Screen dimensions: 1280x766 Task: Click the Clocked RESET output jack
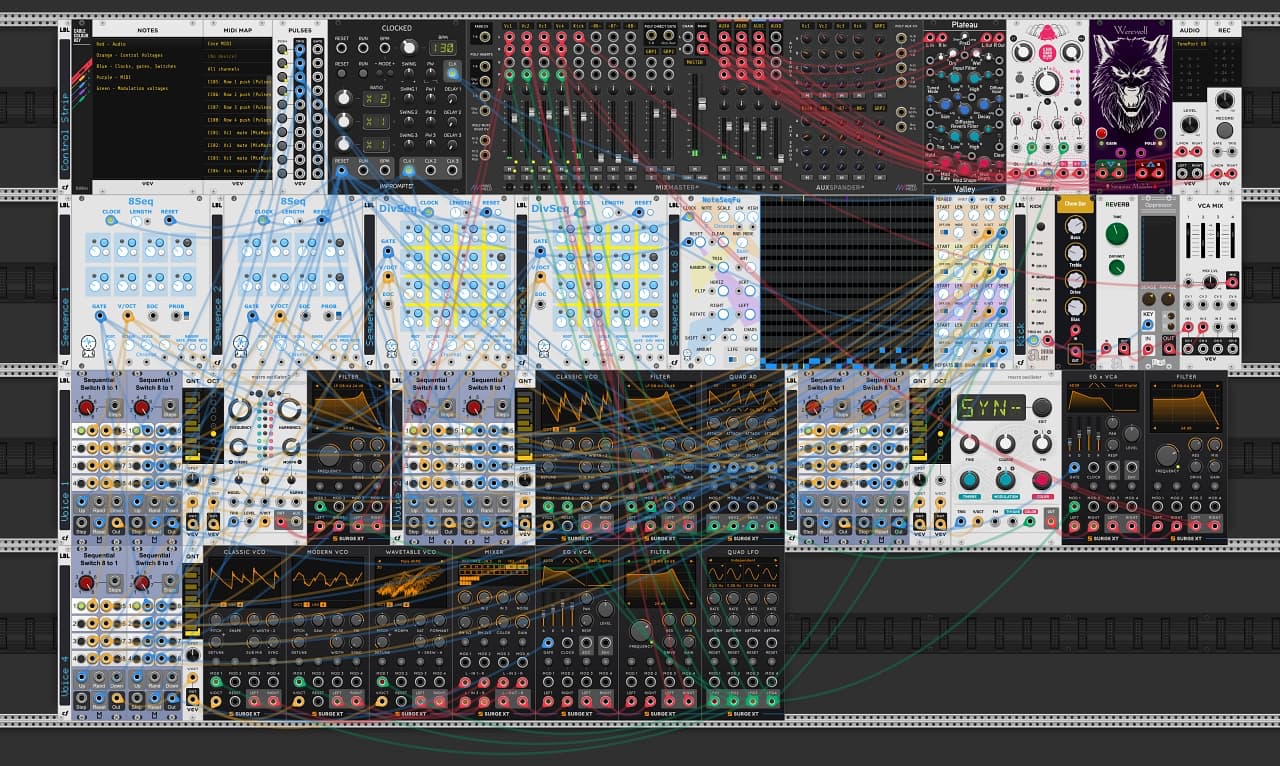click(341, 171)
